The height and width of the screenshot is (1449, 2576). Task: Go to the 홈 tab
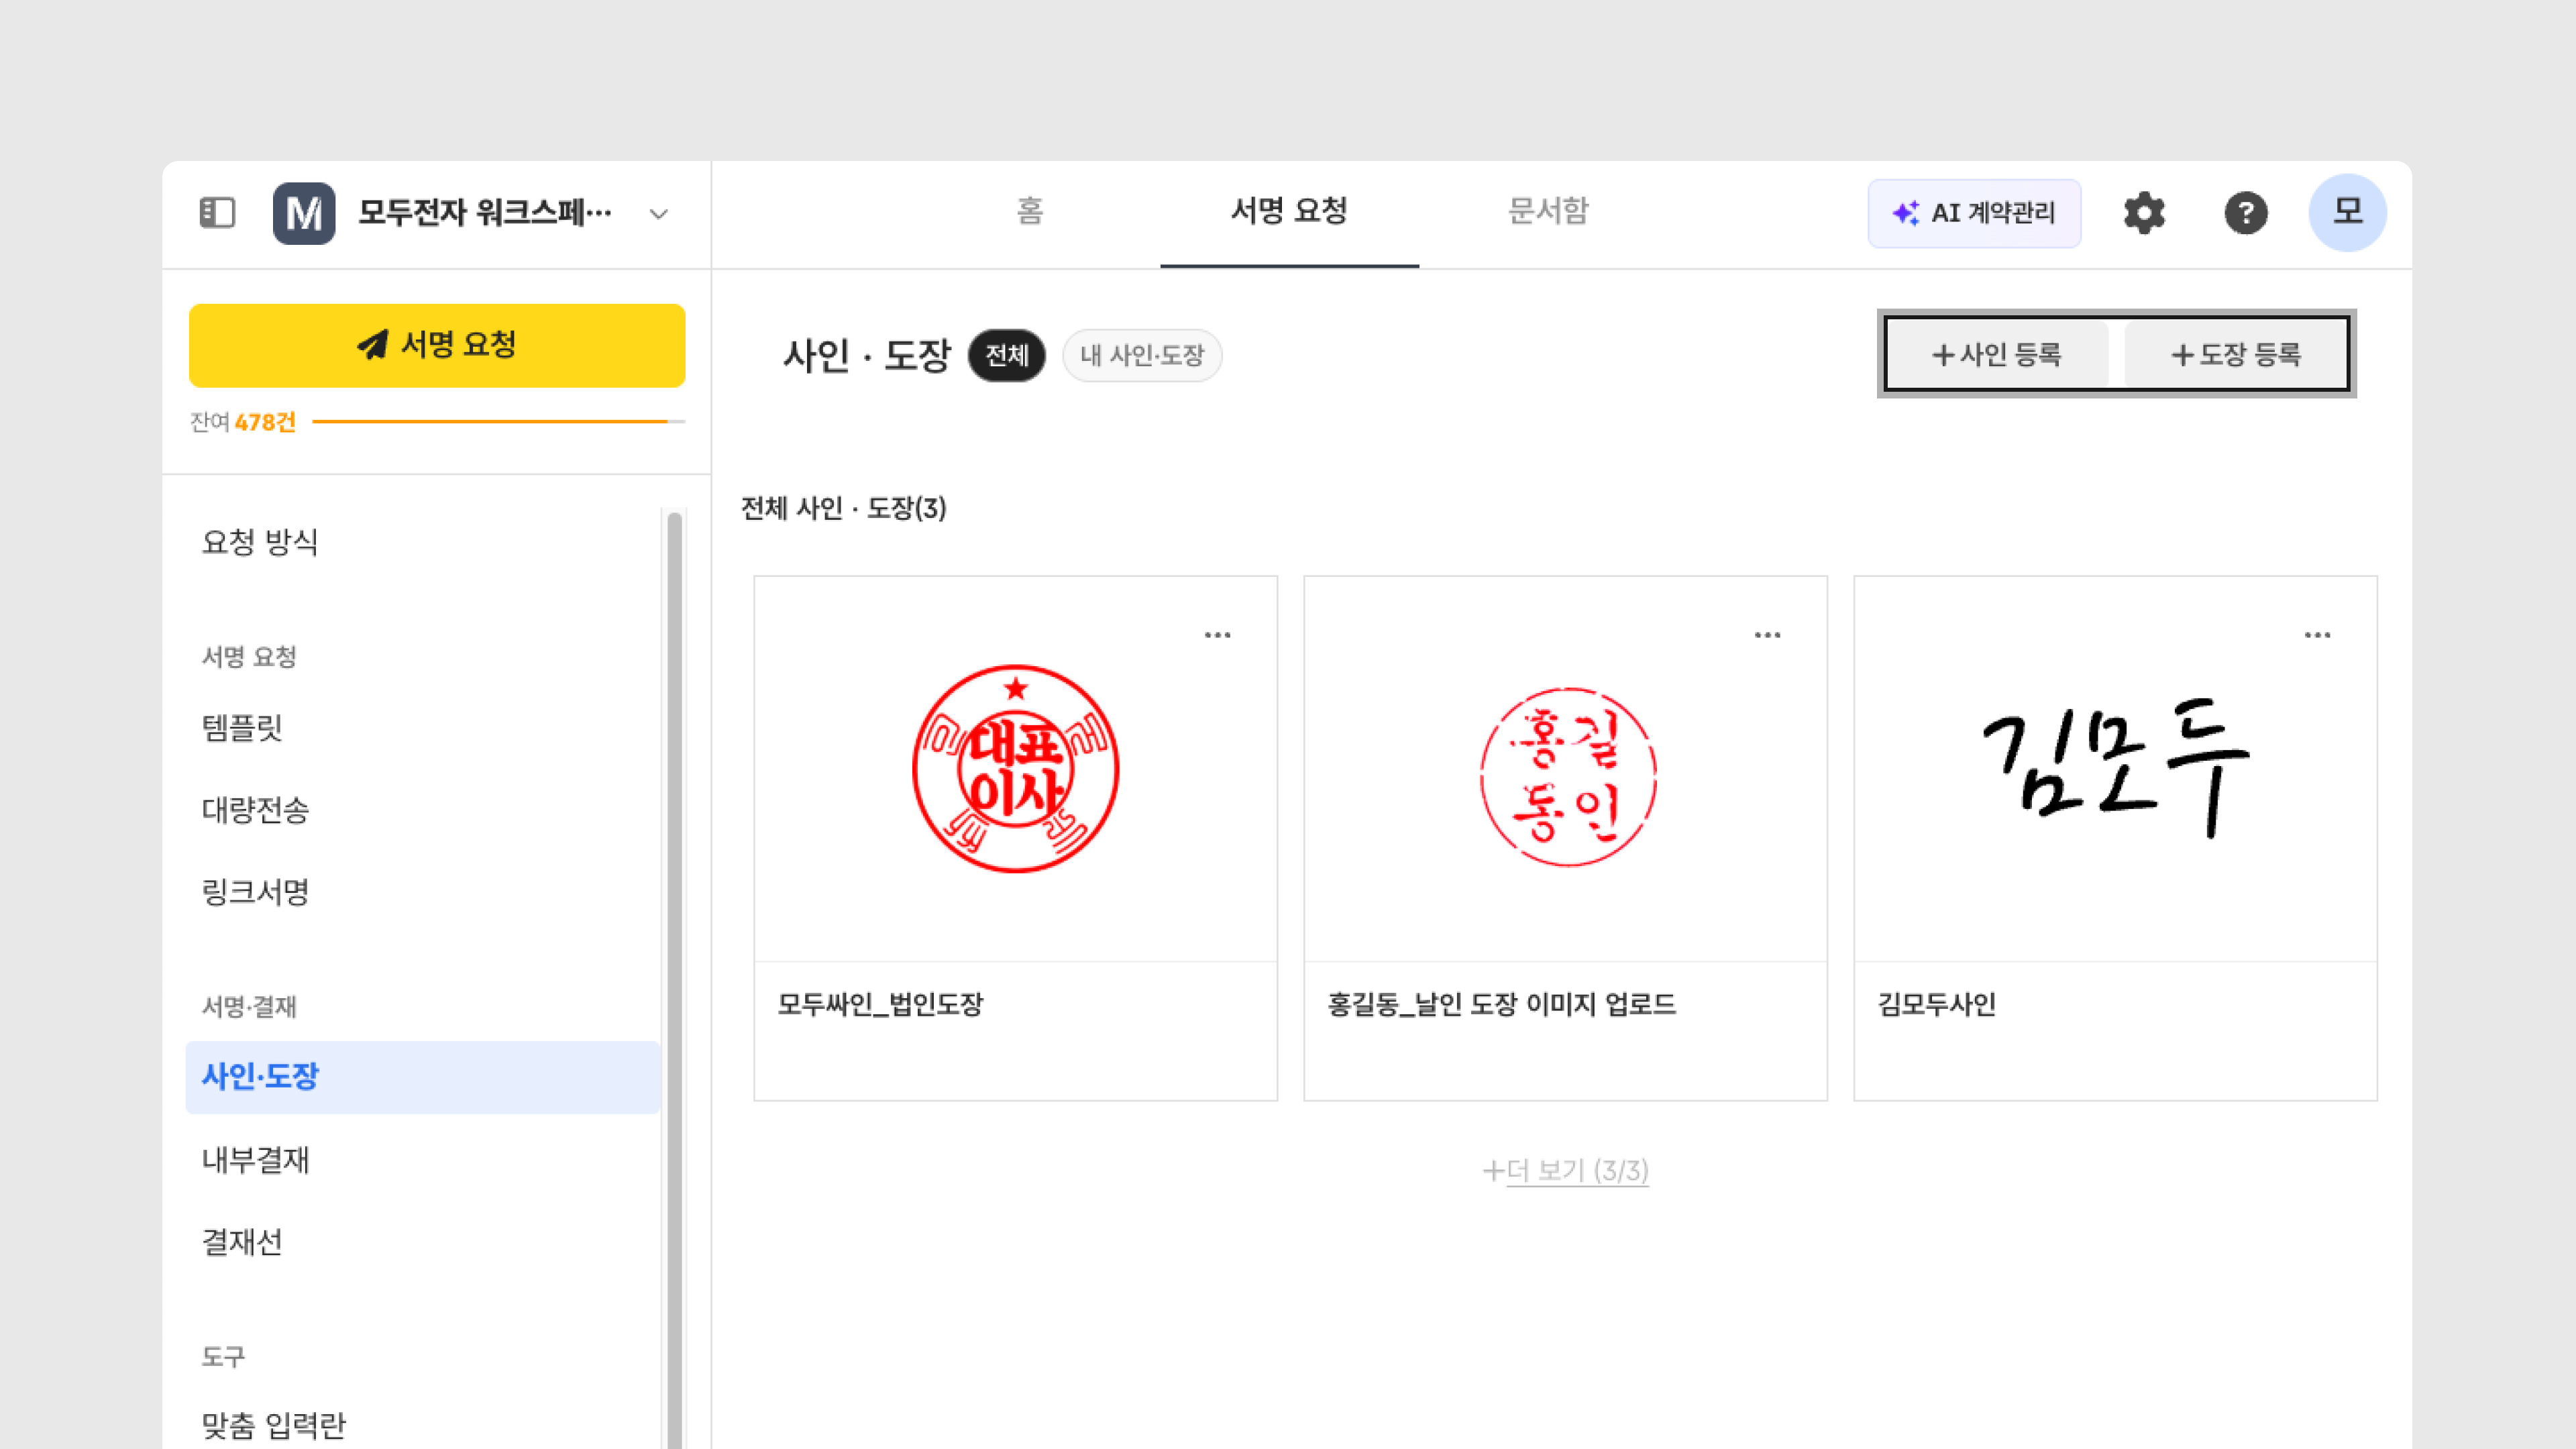coord(1029,211)
